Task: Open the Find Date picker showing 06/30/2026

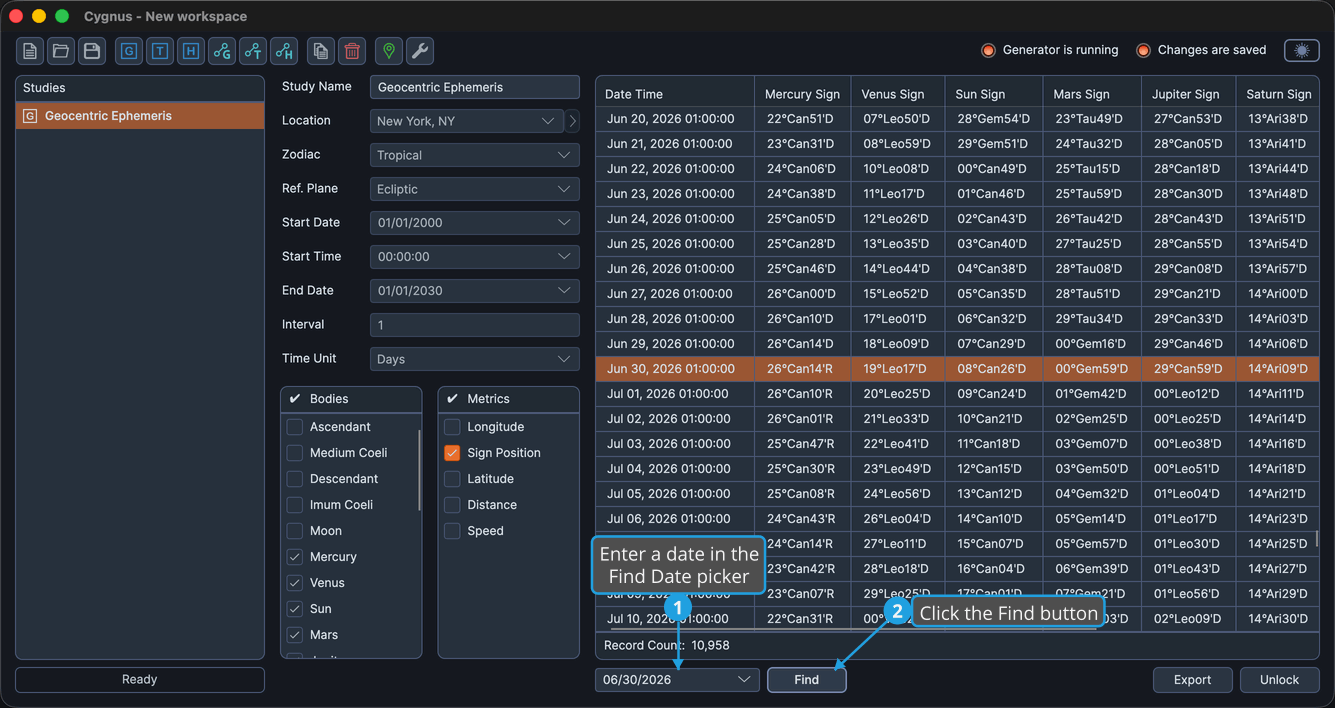Action: 678,680
